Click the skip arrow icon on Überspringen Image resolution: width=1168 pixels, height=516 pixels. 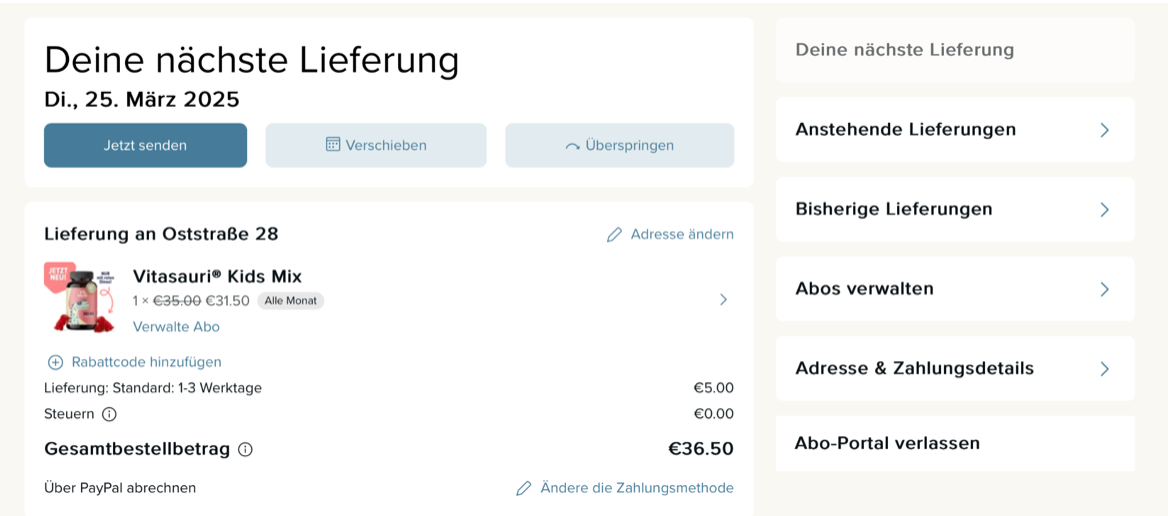[x=572, y=146]
